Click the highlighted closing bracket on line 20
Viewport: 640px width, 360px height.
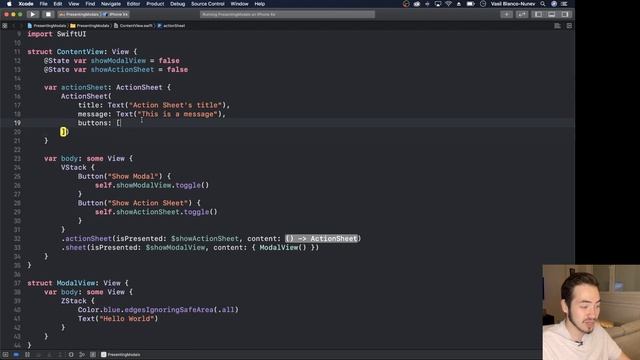pyautogui.click(x=63, y=132)
